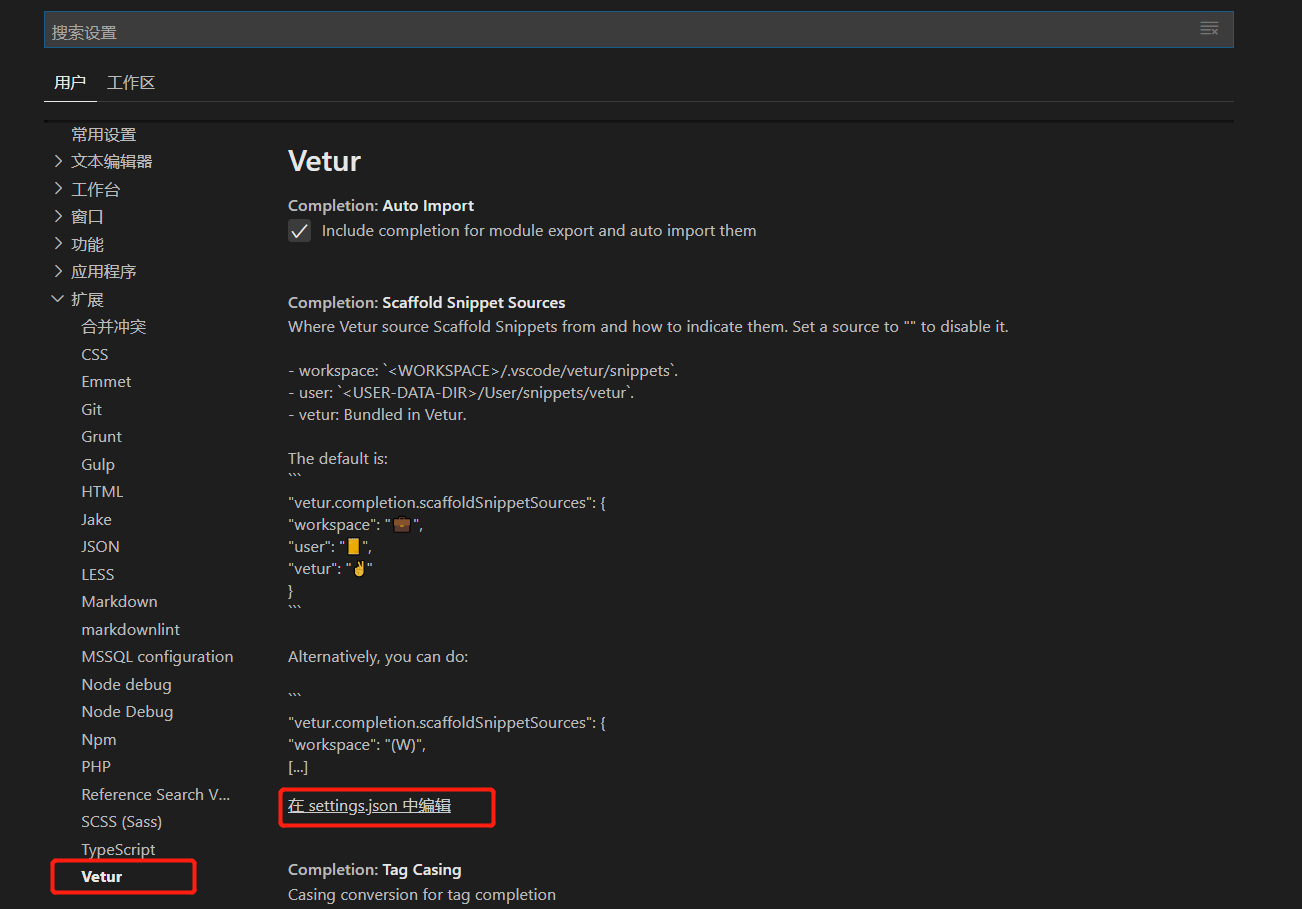Screen dimensions: 1302x909
Task: Click 'Include completion for module export' description
Action: click(x=539, y=230)
